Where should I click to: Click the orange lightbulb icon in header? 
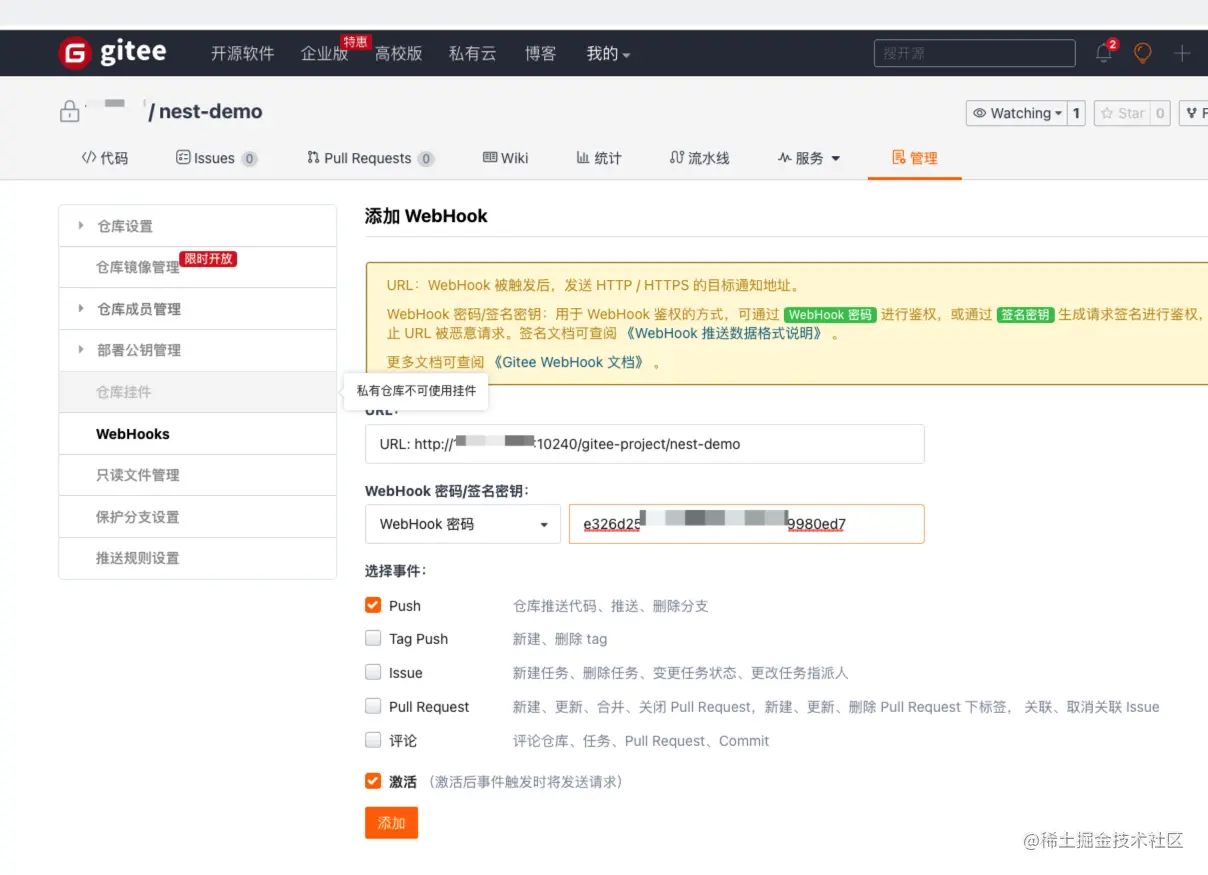click(x=1142, y=53)
